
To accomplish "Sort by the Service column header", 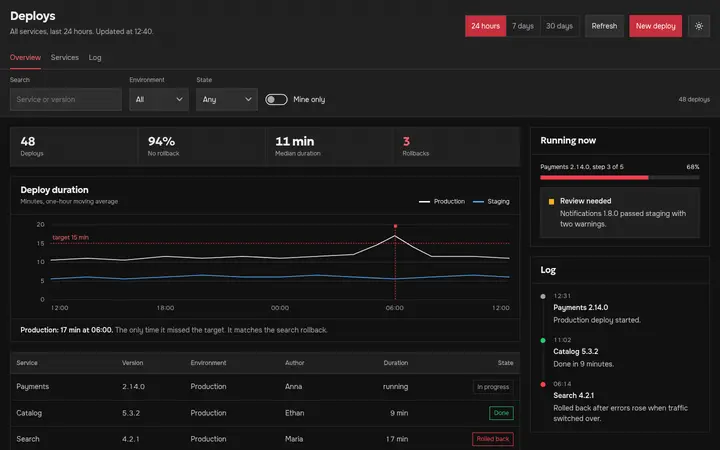I will pyautogui.click(x=27, y=363).
